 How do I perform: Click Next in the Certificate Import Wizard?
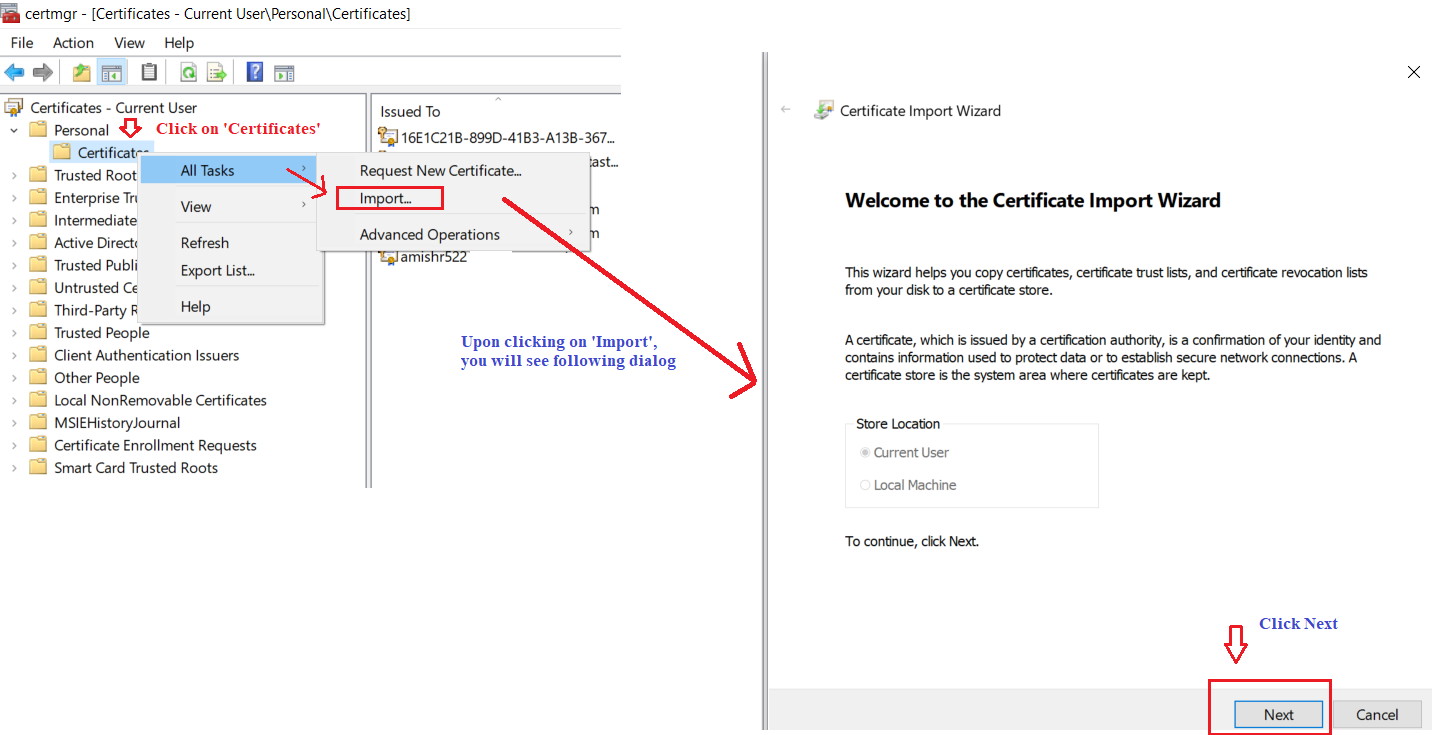(1278, 714)
